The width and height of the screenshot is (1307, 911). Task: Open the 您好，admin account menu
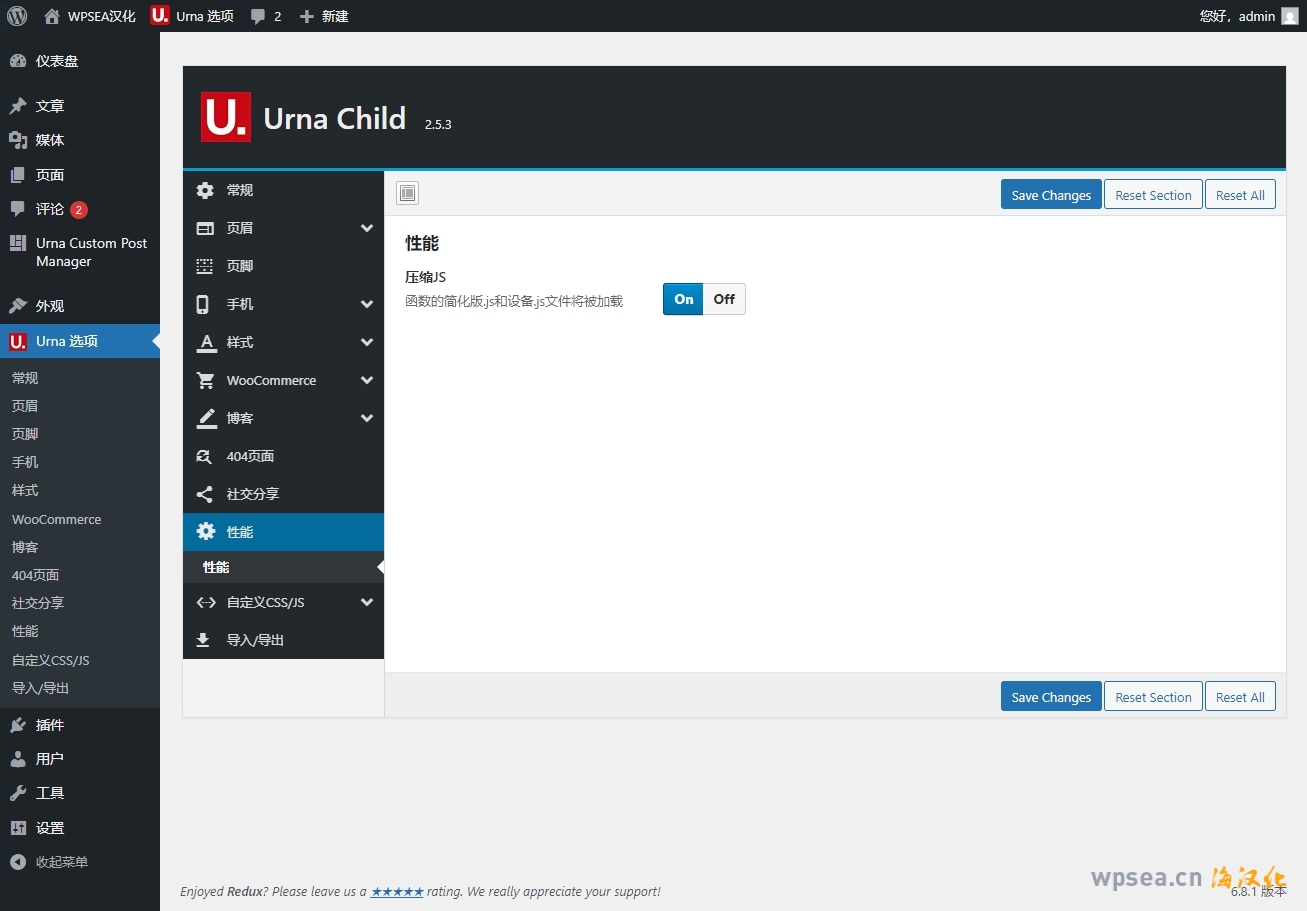pyautogui.click(x=1248, y=16)
